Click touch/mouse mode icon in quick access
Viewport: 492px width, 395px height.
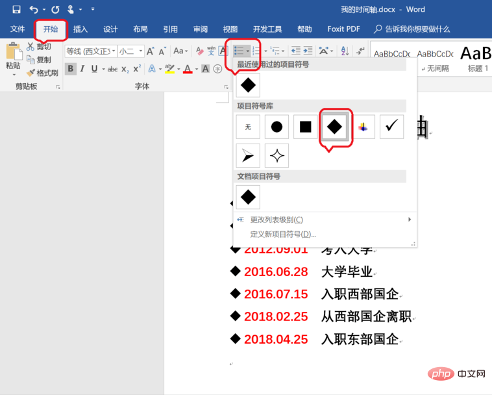click(x=70, y=9)
